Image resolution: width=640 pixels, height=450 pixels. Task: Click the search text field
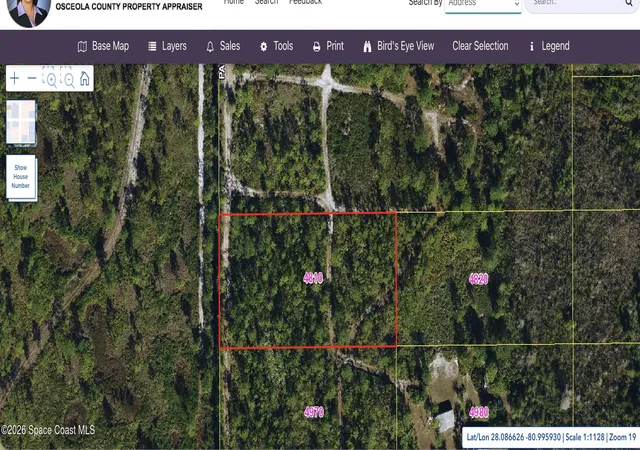[575, 5]
